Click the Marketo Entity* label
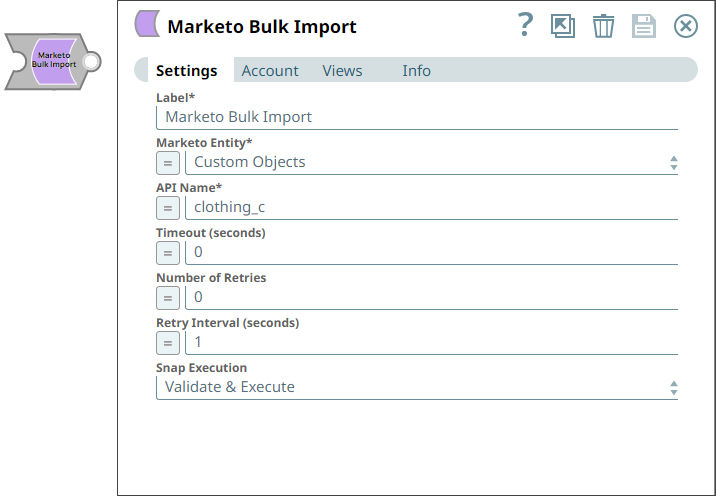The image size is (716, 496). (x=204, y=143)
